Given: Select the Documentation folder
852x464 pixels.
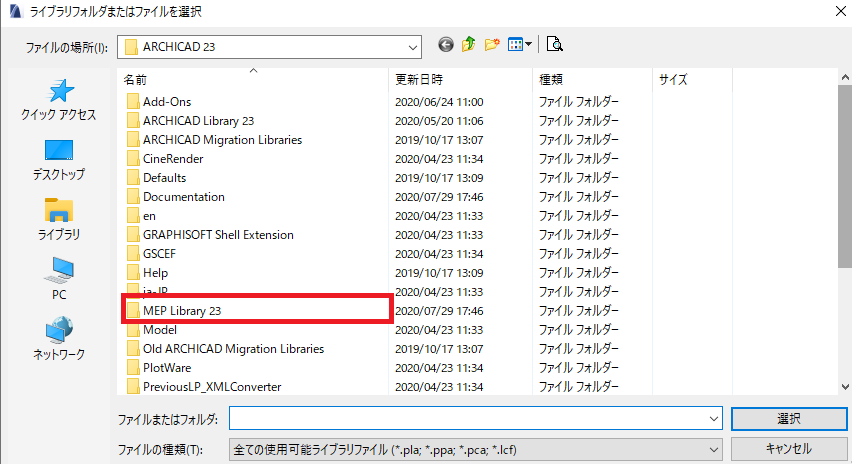Looking at the screenshot, I should (x=184, y=197).
